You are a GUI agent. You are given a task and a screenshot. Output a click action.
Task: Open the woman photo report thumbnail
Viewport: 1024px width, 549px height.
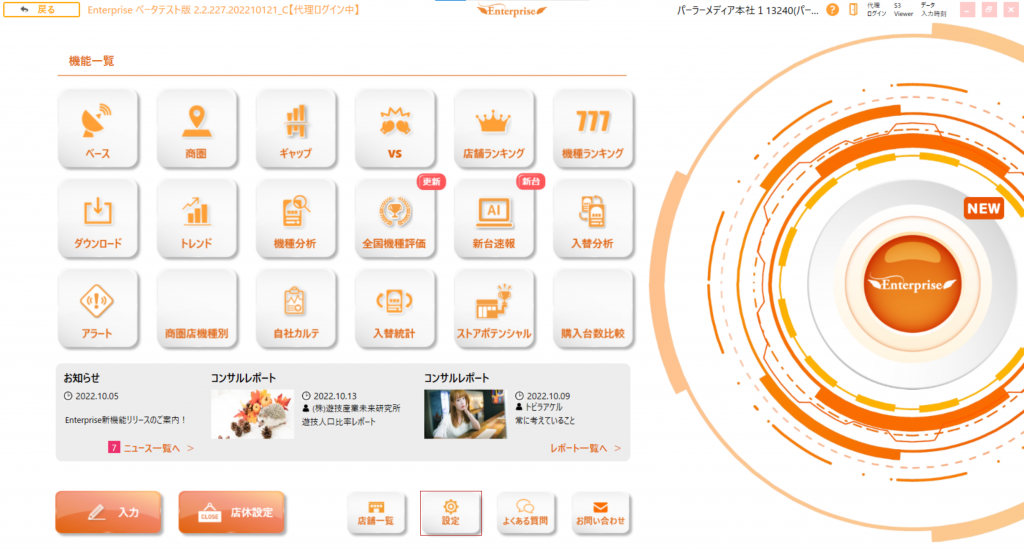point(464,414)
